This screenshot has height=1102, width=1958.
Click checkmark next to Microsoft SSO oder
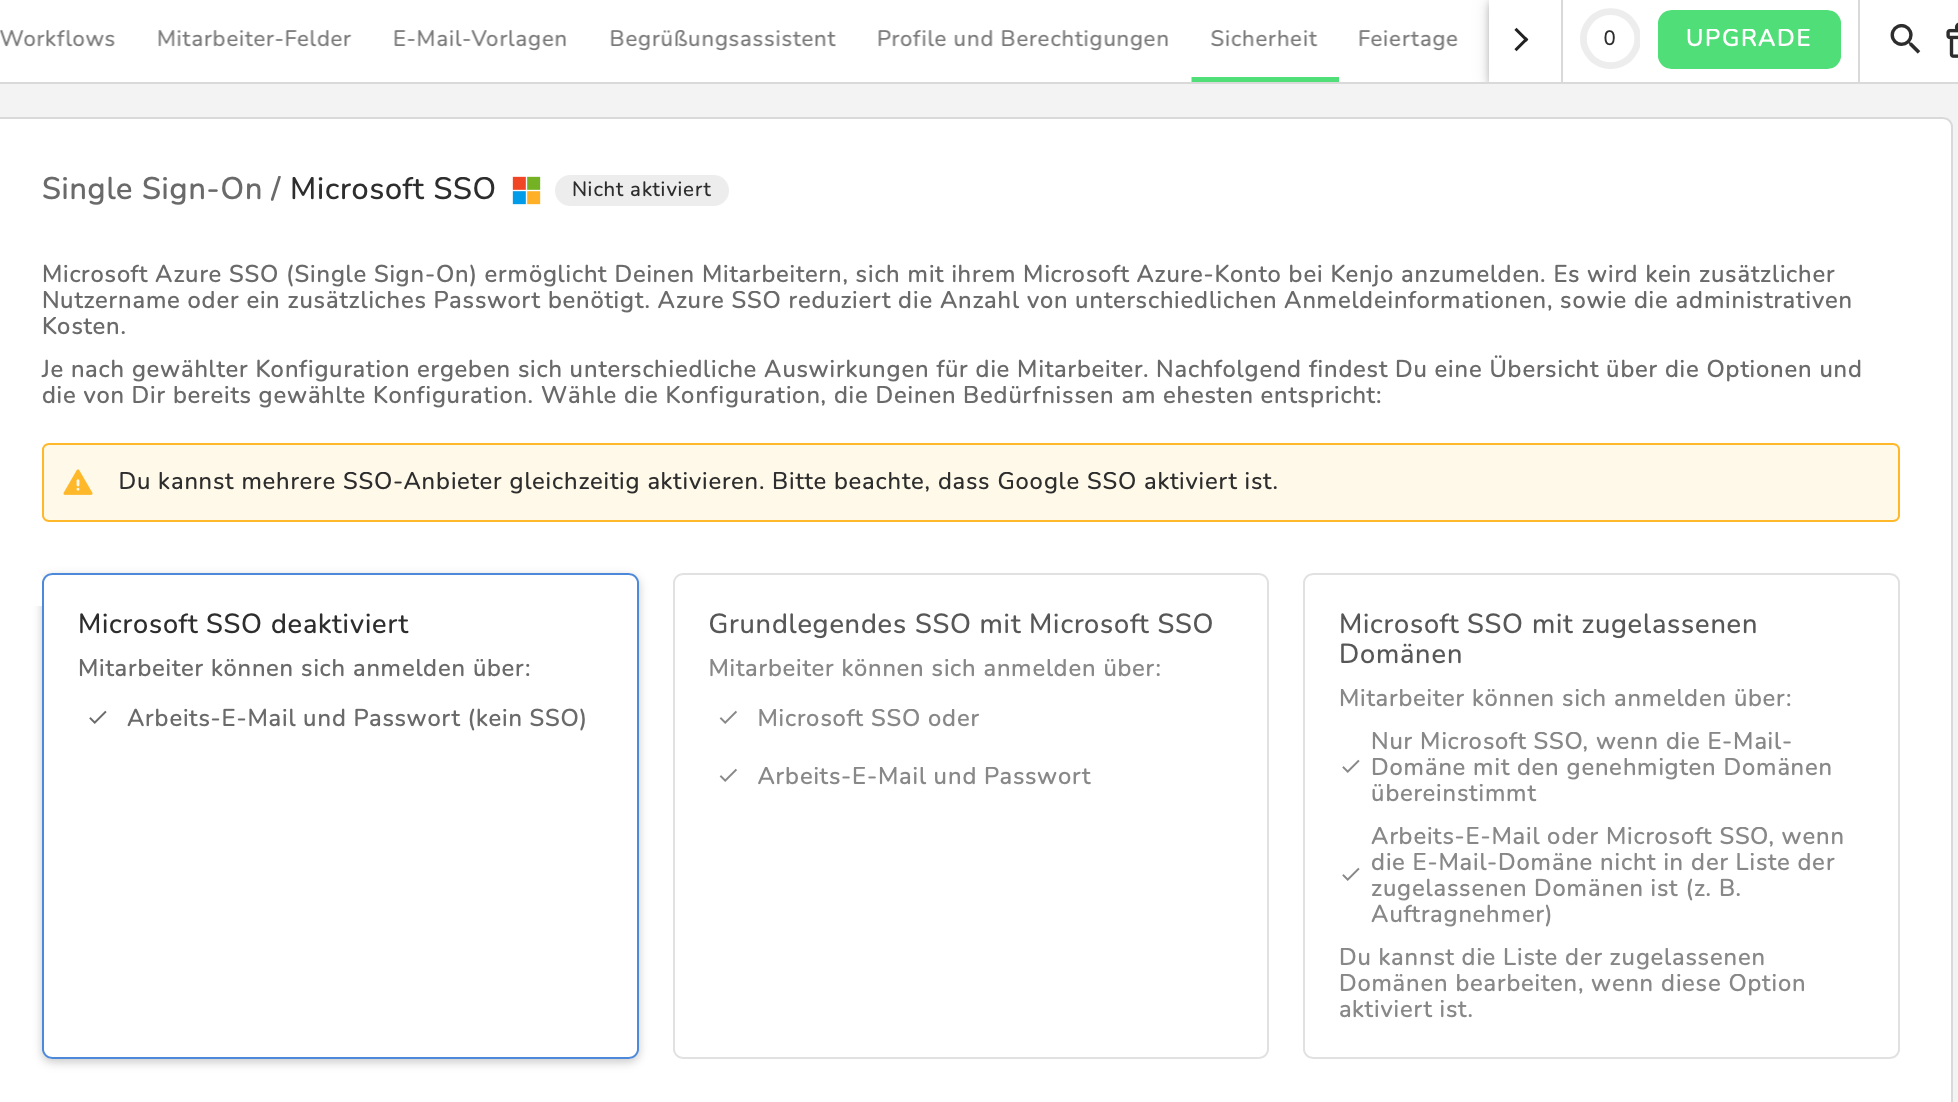coord(728,718)
